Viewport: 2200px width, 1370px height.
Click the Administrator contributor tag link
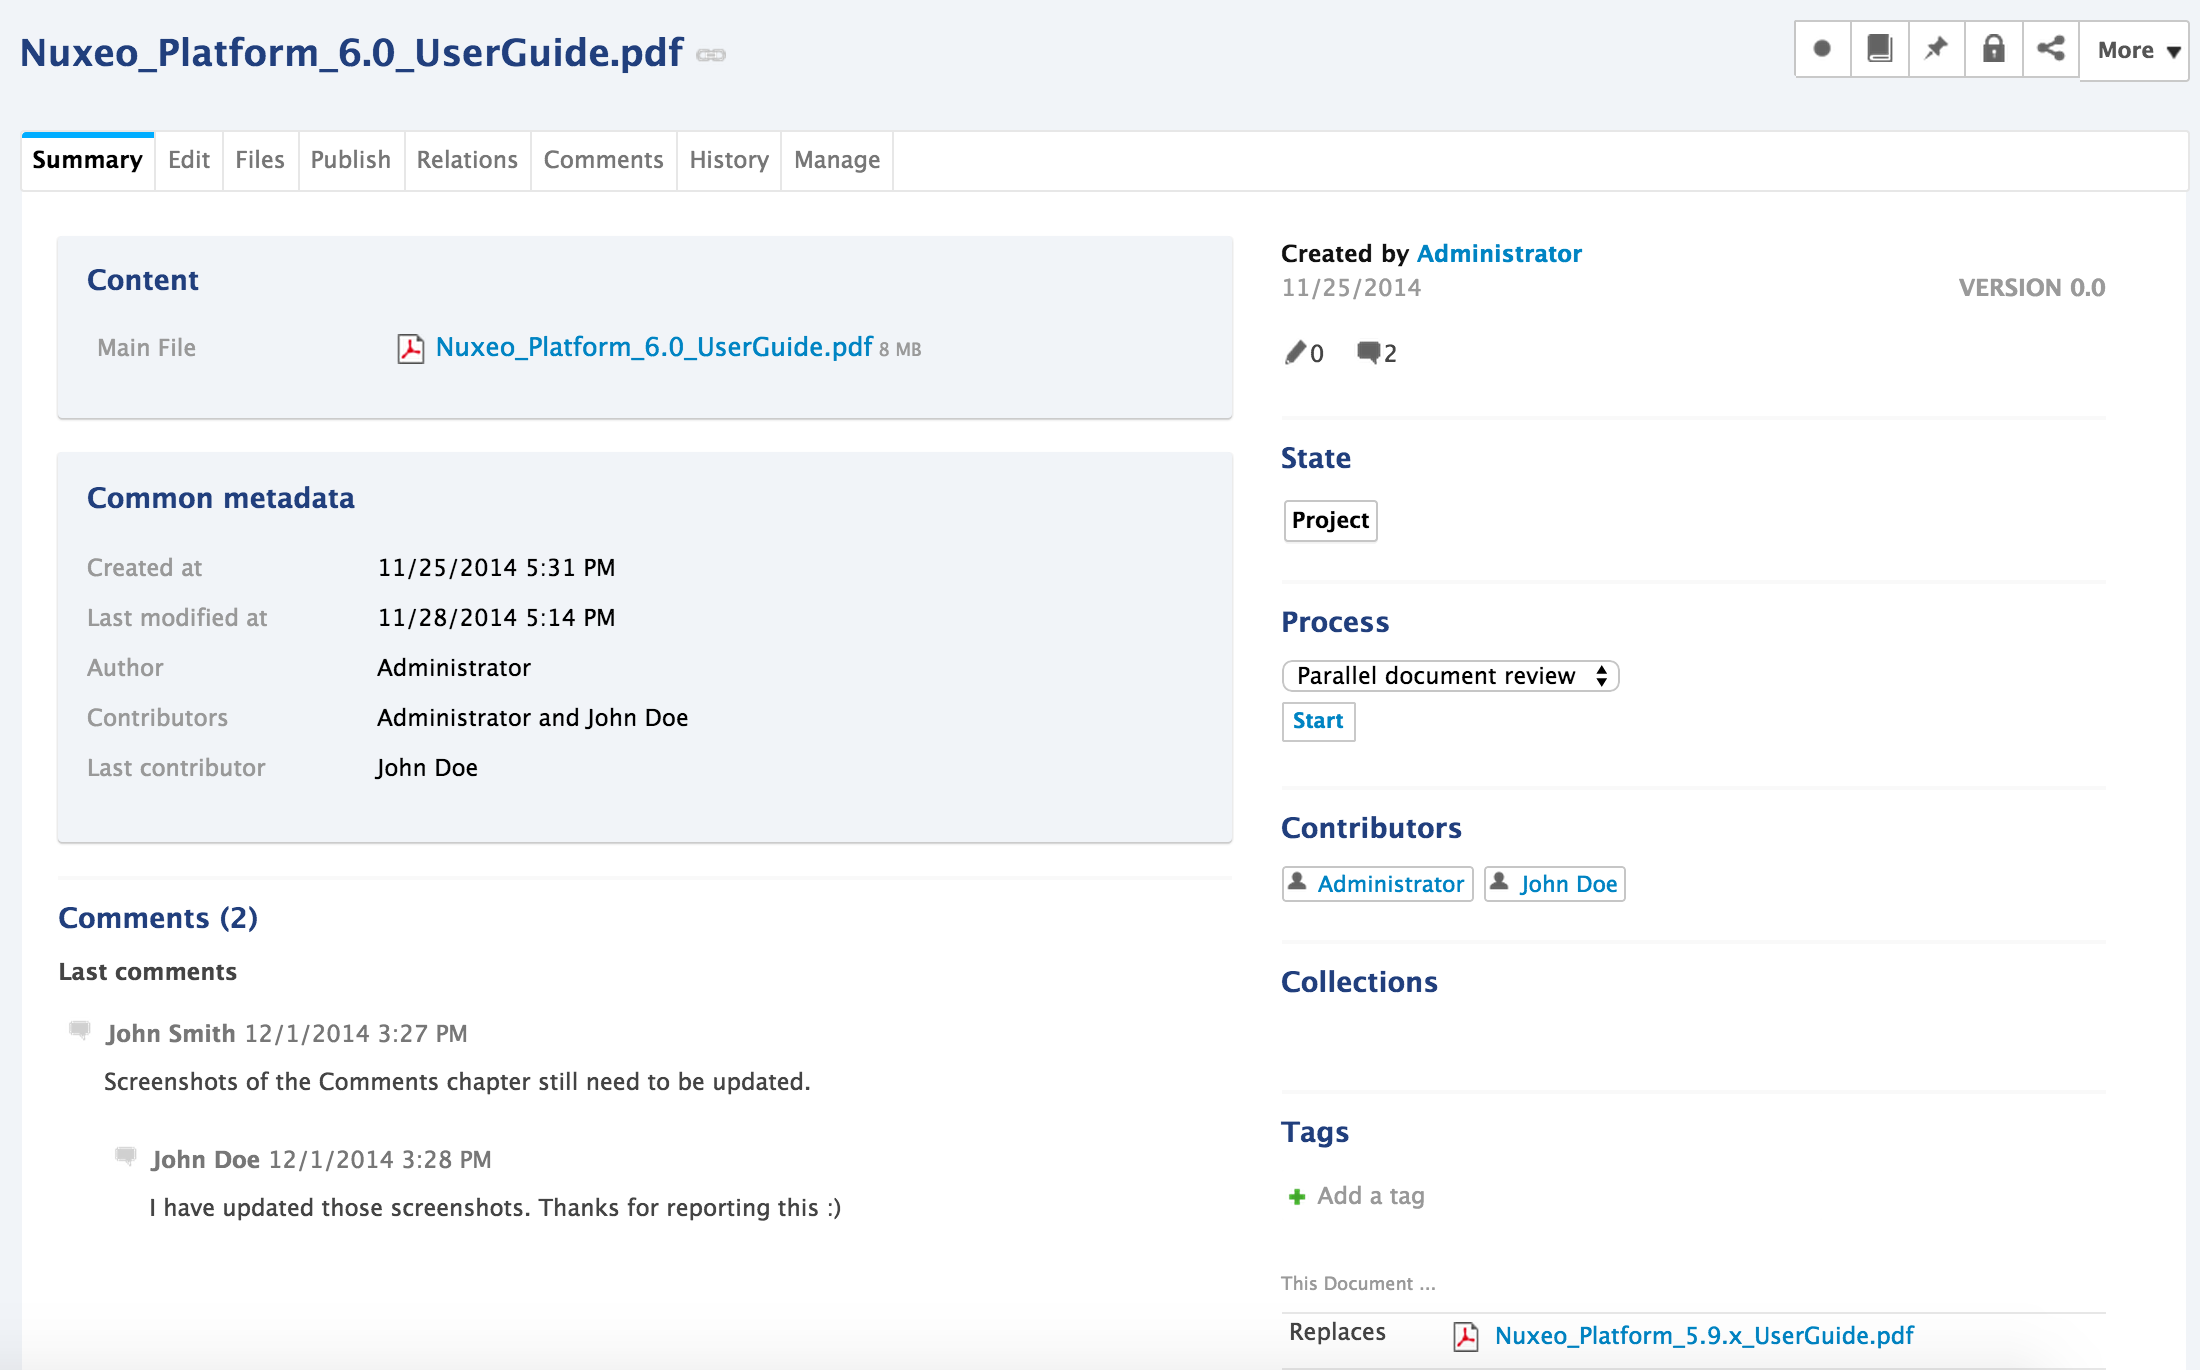pyautogui.click(x=1390, y=884)
